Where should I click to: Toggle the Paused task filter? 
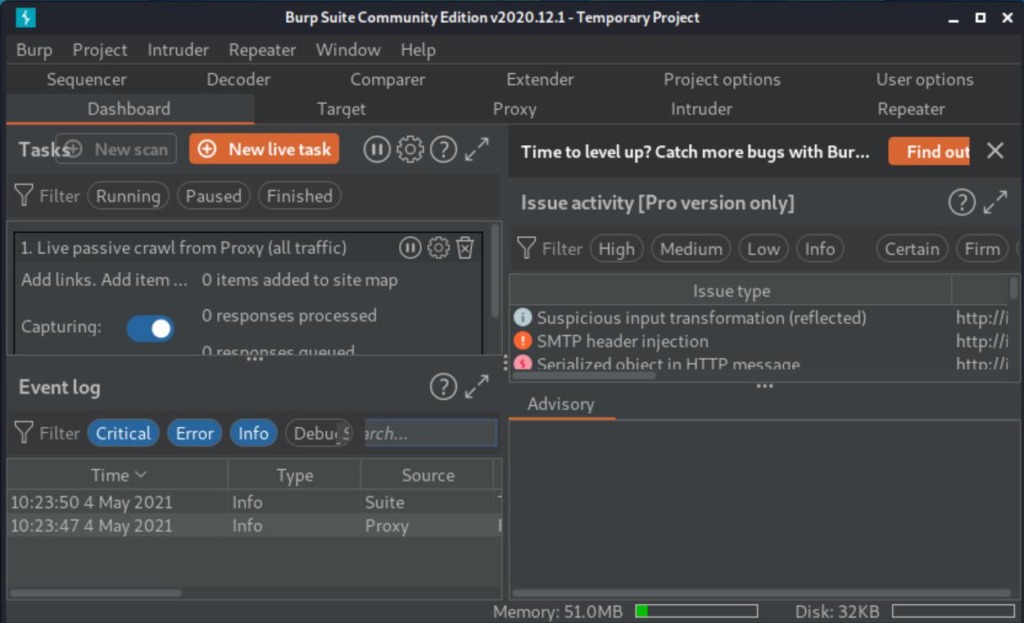[x=214, y=196]
